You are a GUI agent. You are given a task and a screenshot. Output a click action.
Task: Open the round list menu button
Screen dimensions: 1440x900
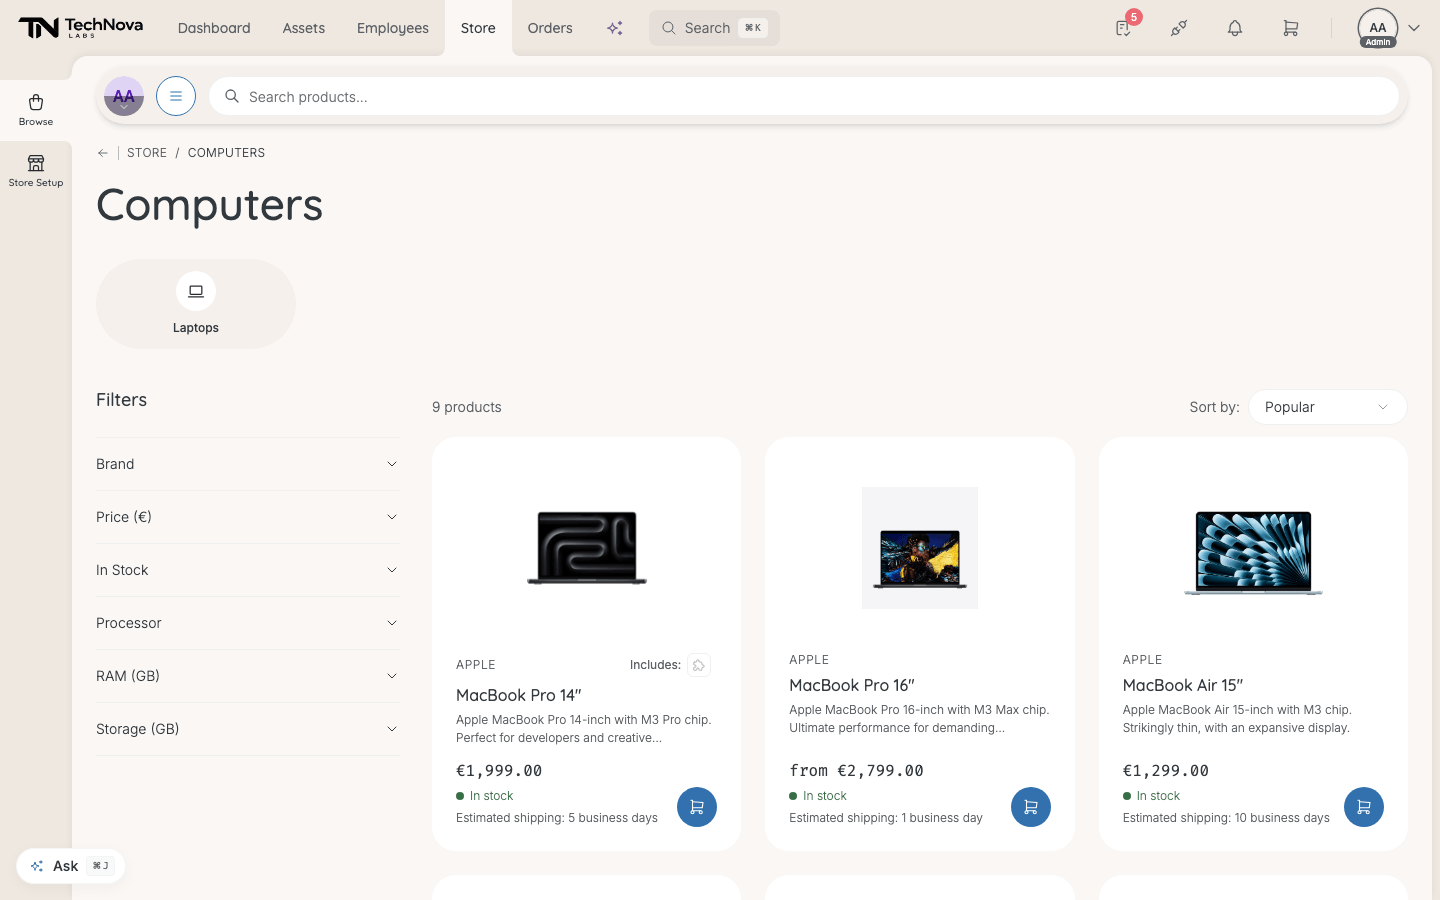pyautogui.click(x=176, y=96)
